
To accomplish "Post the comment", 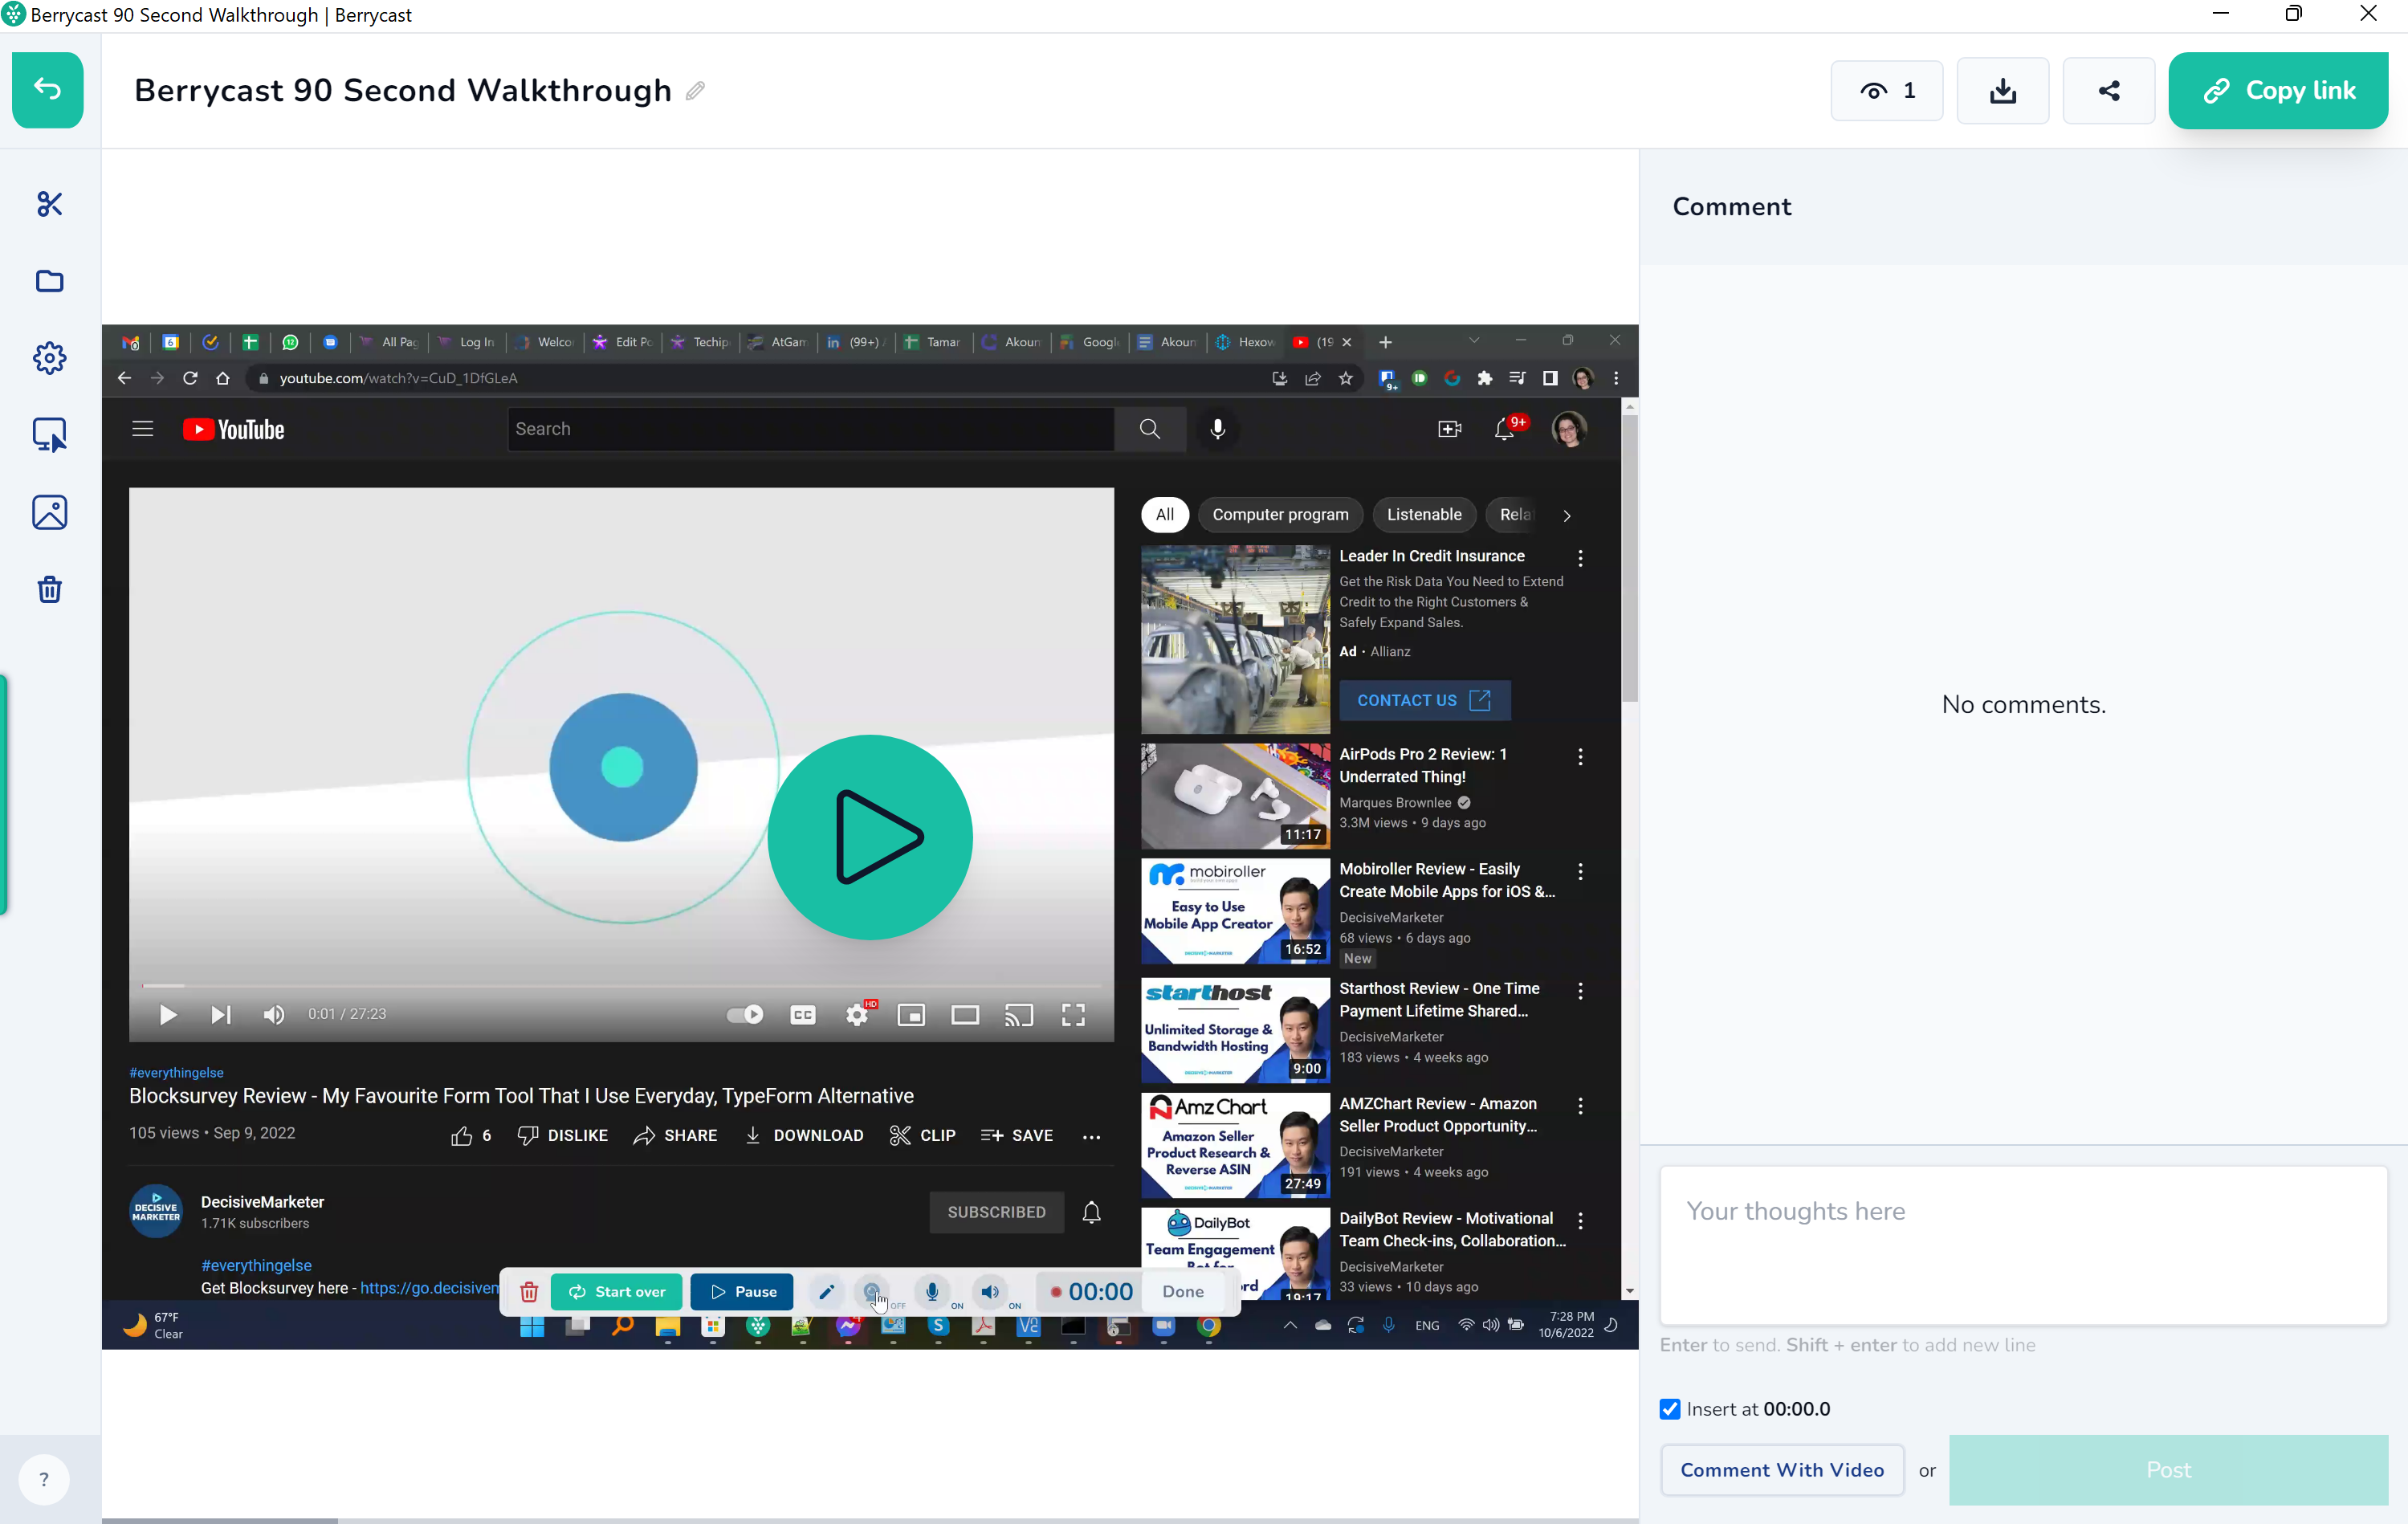I will [2168, 1470].
